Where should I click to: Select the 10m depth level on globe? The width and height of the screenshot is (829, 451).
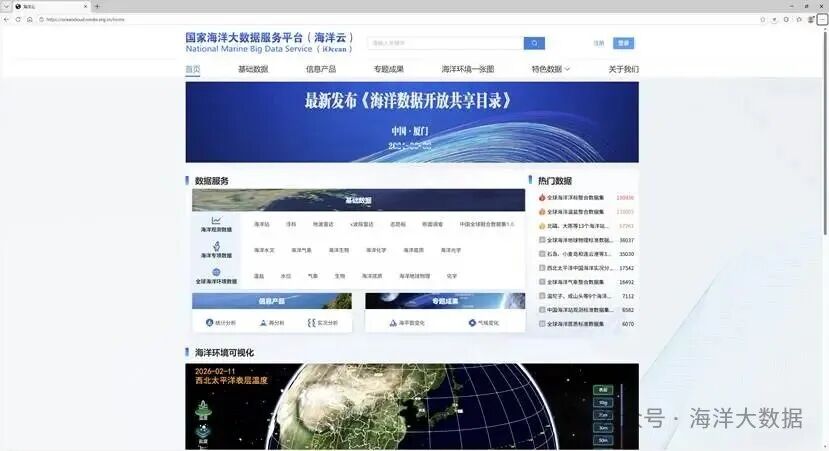[x=603, y=402]
